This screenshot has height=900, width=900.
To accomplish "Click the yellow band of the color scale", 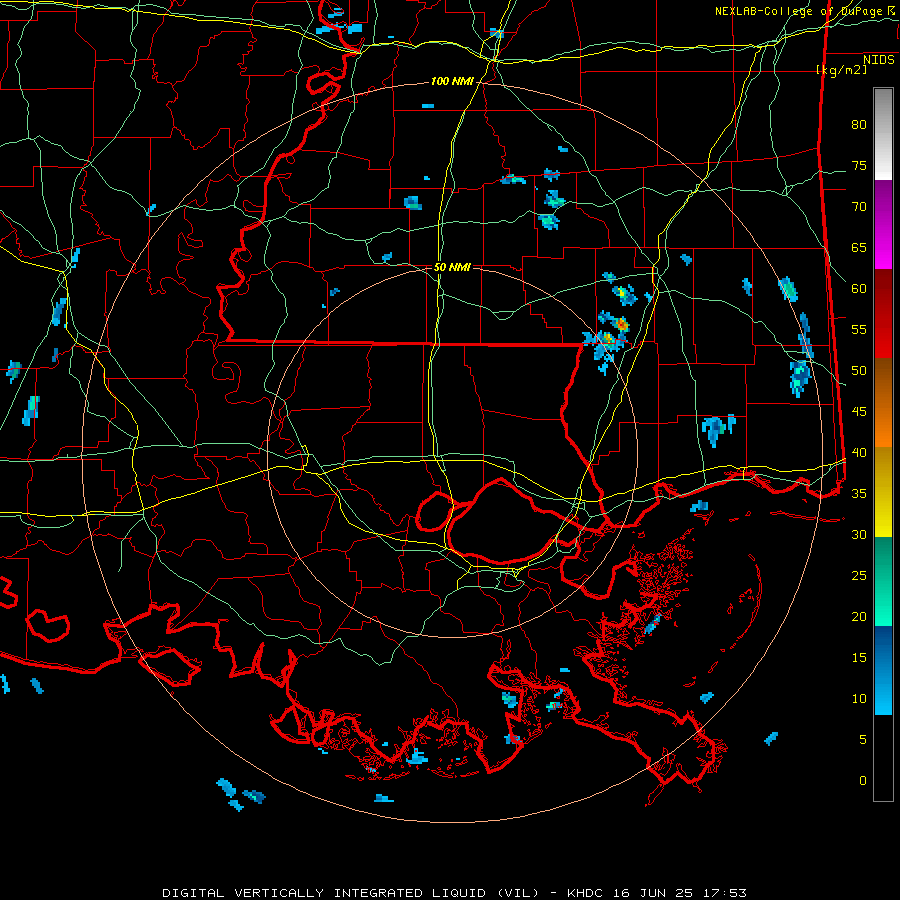I will coord(883,492).
